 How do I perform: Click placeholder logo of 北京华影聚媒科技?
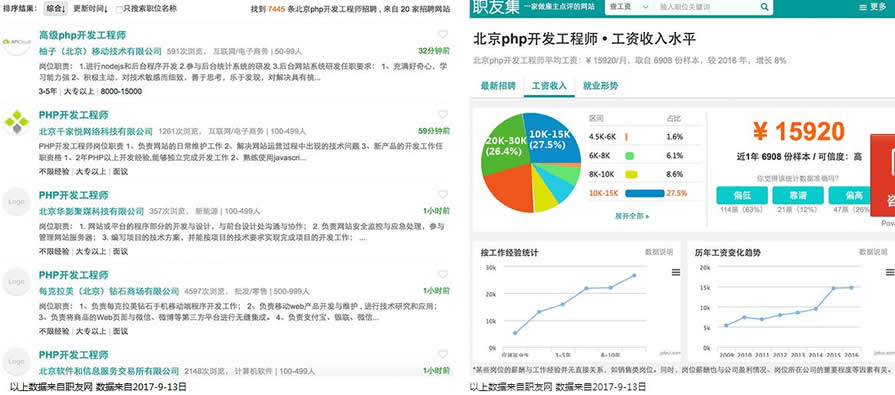click(16, 201)
